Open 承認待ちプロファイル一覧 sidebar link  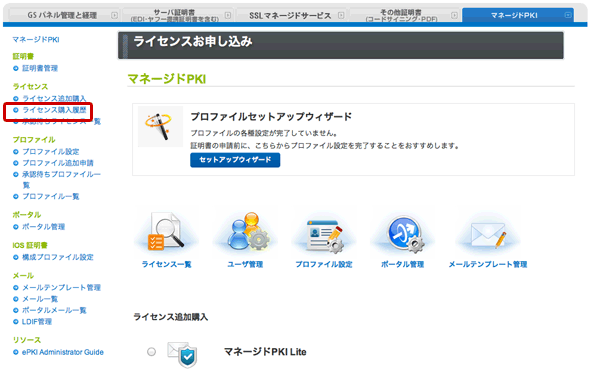[61, 180]
